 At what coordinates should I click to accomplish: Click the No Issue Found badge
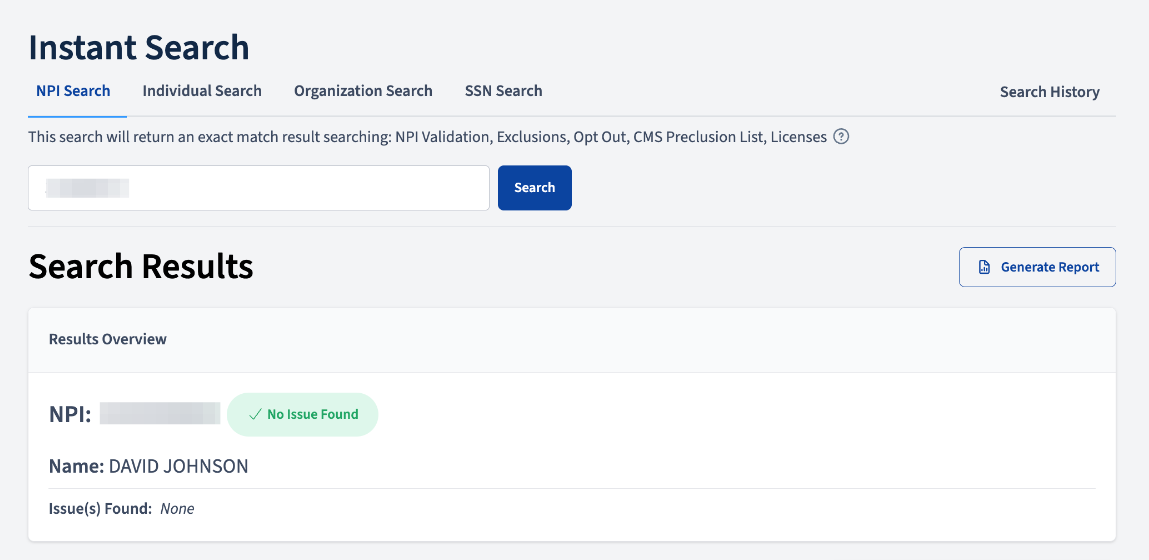pos(303,415)
